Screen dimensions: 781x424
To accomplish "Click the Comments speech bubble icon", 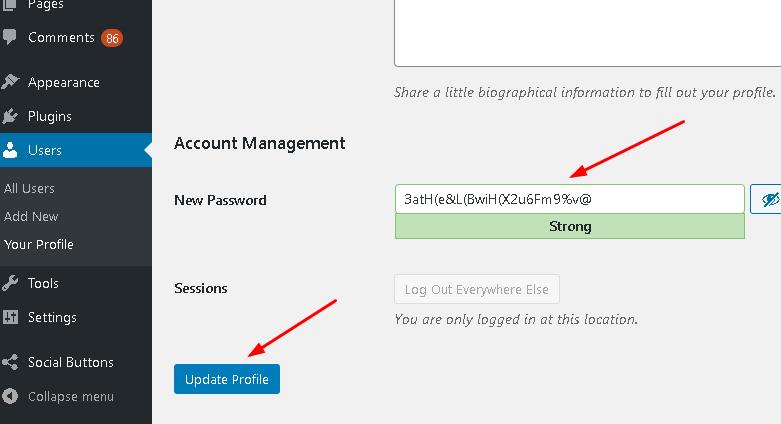I will tap(11, 38).
